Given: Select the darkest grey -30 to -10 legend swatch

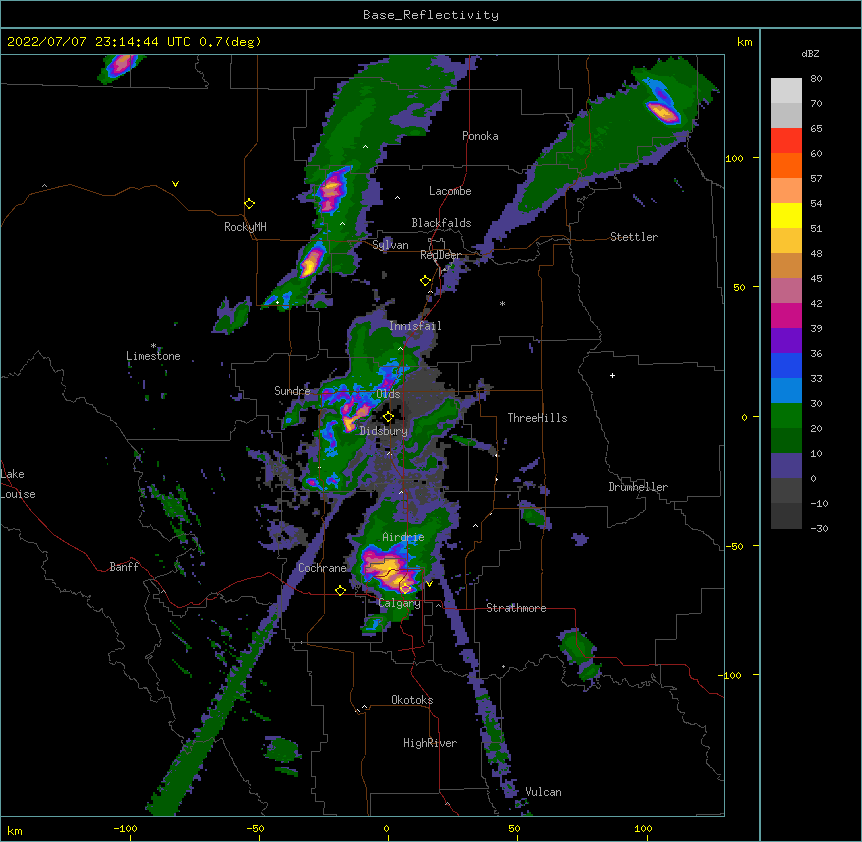Looking at the screenshot, I should coord(786,516).
